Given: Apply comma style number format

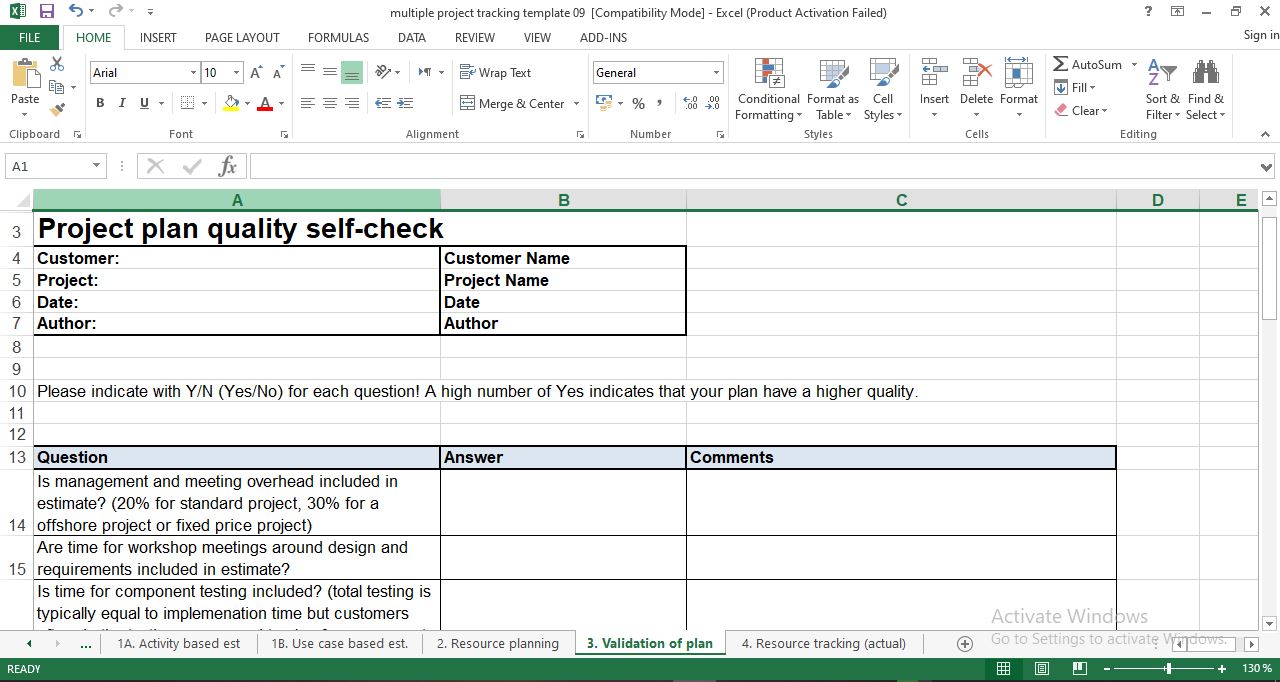Looking at the screenshot, I should (x=661, y=103).
